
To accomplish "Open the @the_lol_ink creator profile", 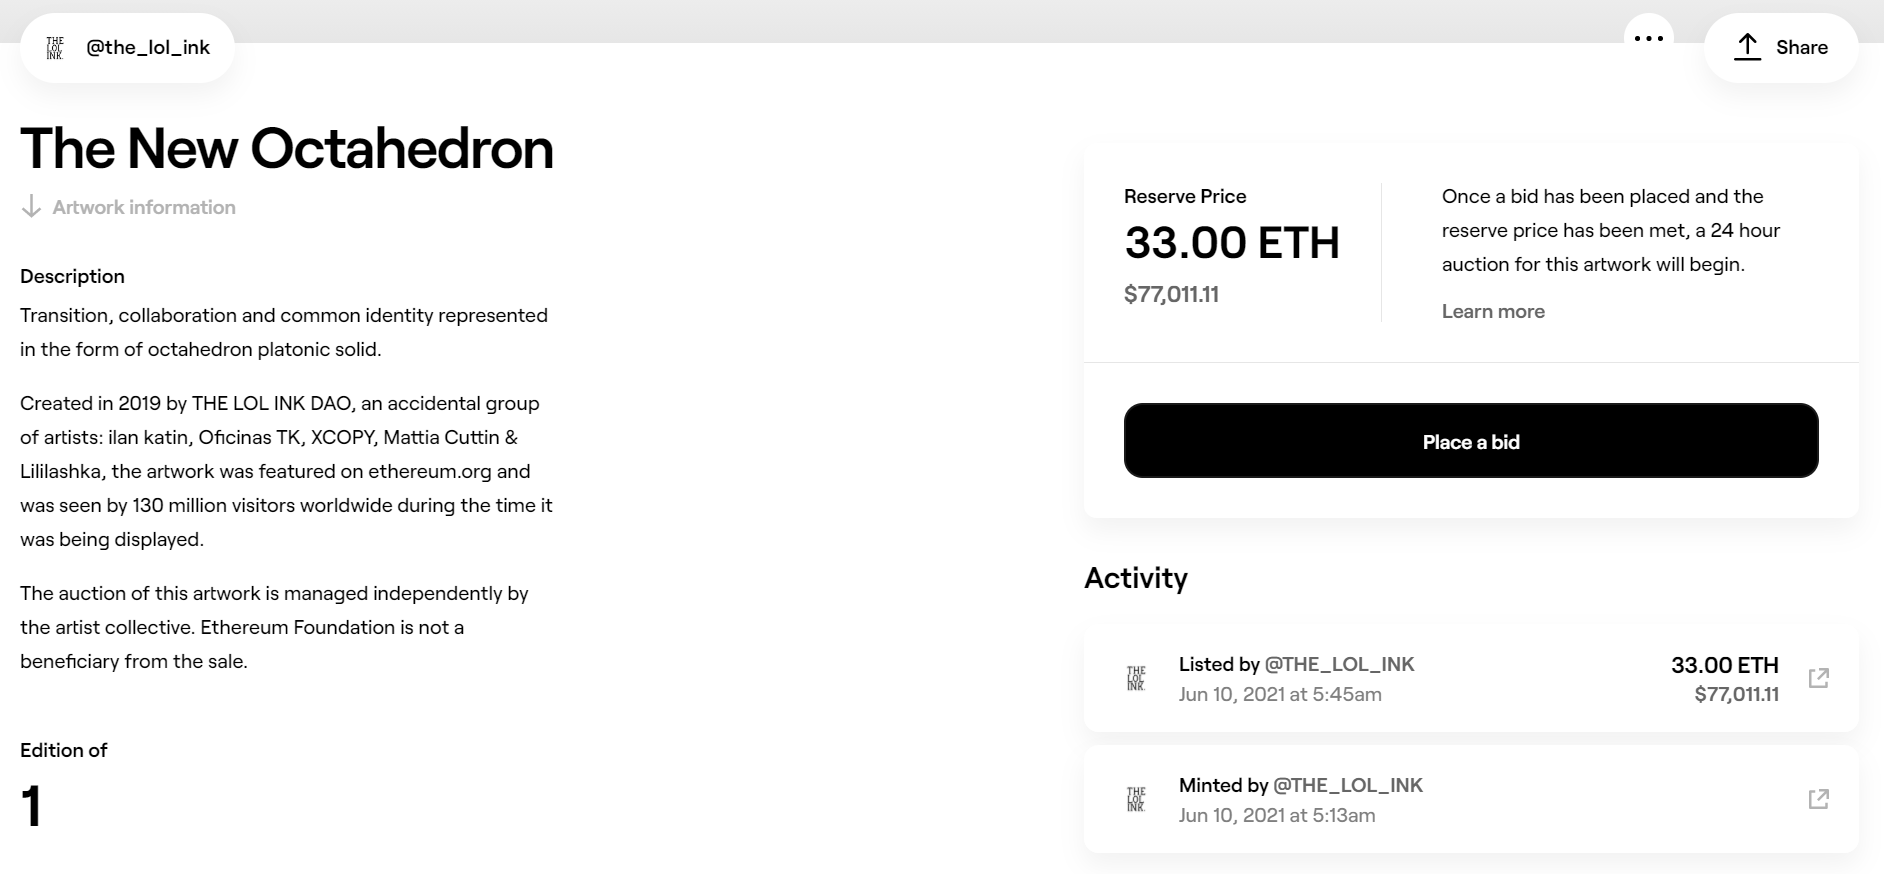I will 148,47.
